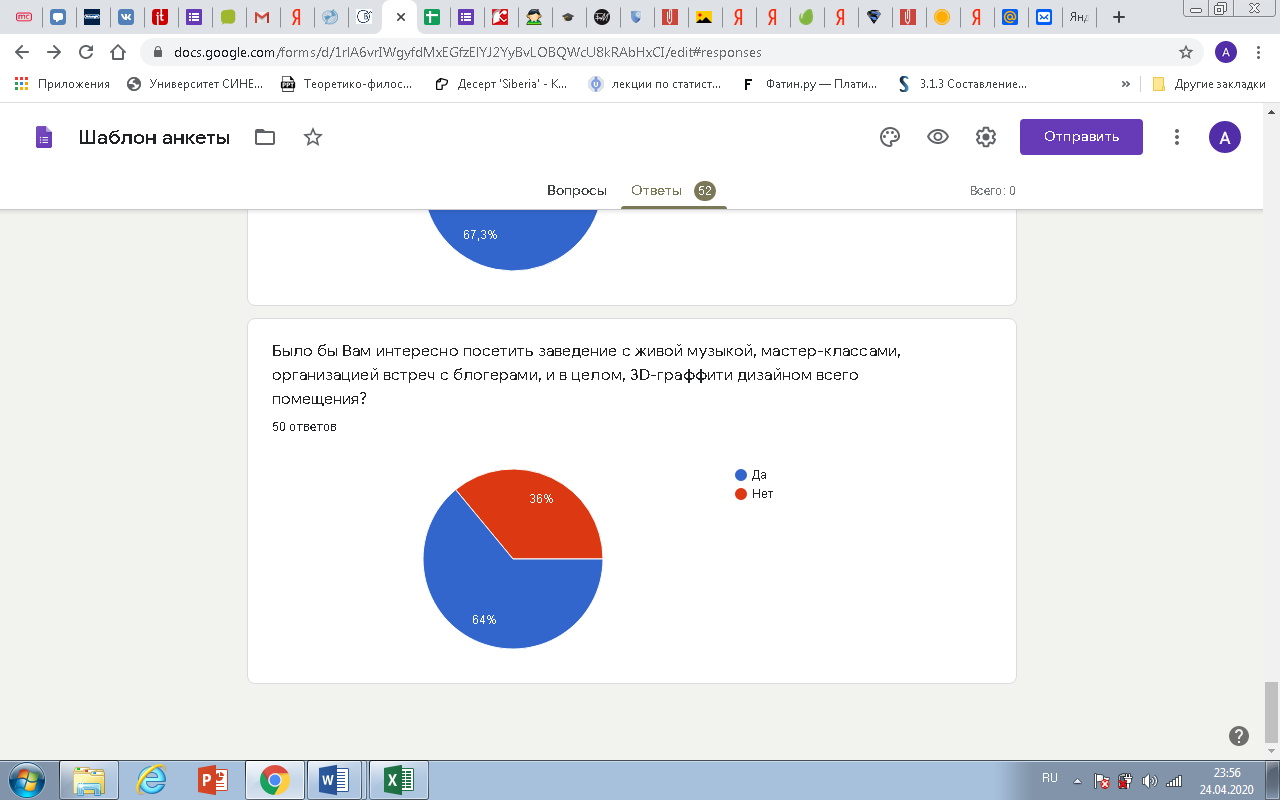The height and width of the screenshot is (800, 1280).
Task: Open a new browser tab
Action: coord(1119,17)
